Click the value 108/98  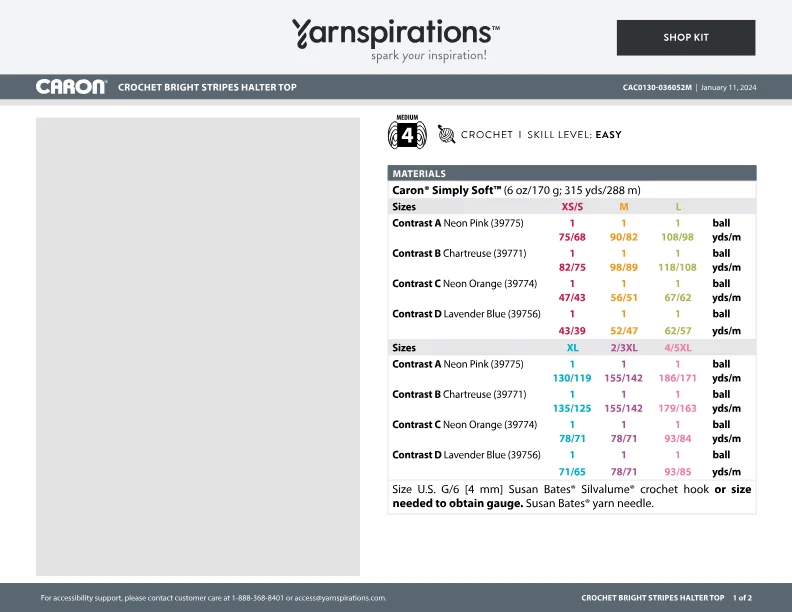[678, 237]
